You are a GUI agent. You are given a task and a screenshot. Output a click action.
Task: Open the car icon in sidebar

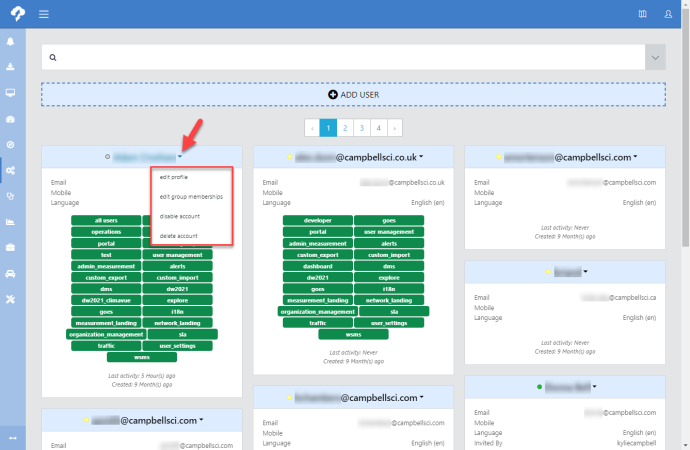click(x=11, y=274)
